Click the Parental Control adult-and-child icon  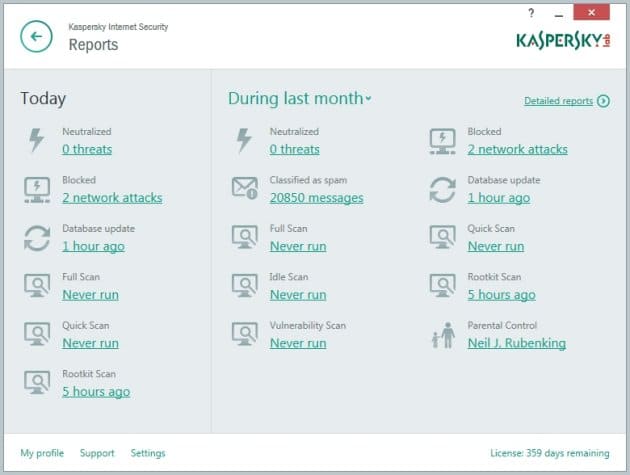click(x=443, y=335)
